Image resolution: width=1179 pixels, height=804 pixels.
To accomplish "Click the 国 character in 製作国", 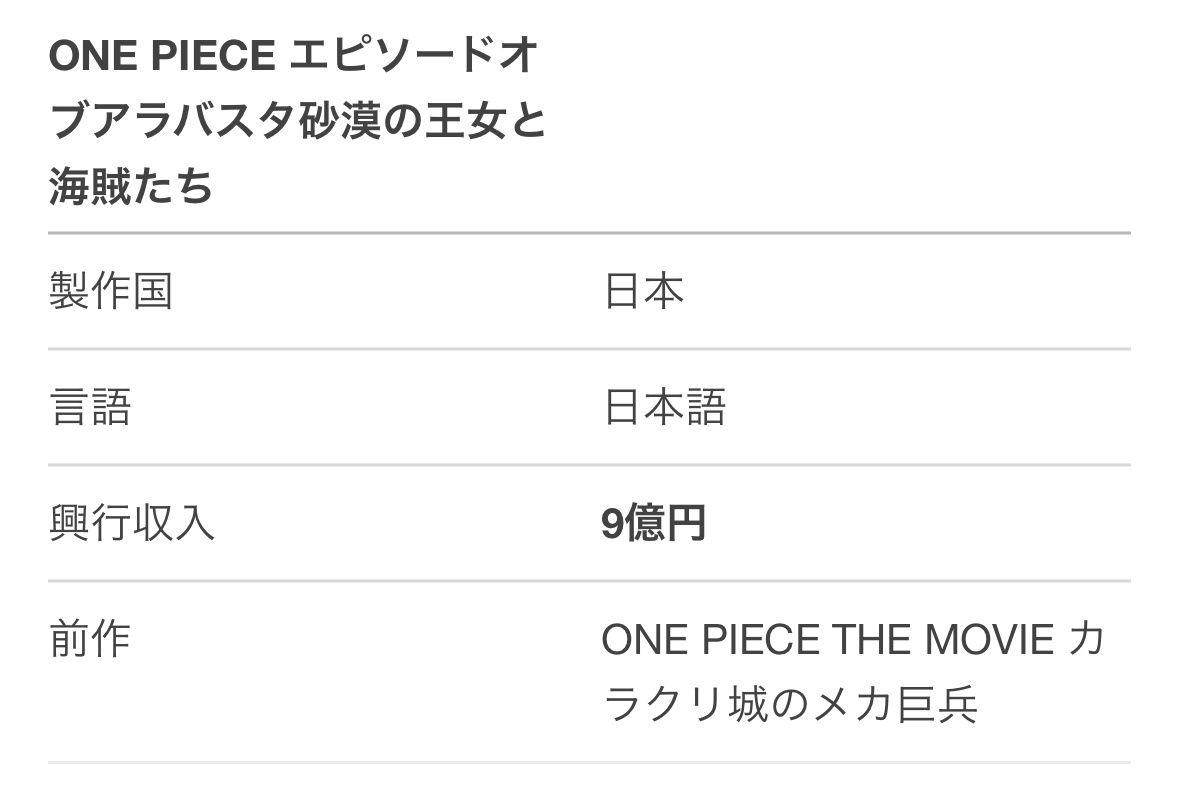I will click(x=152, y=292).
